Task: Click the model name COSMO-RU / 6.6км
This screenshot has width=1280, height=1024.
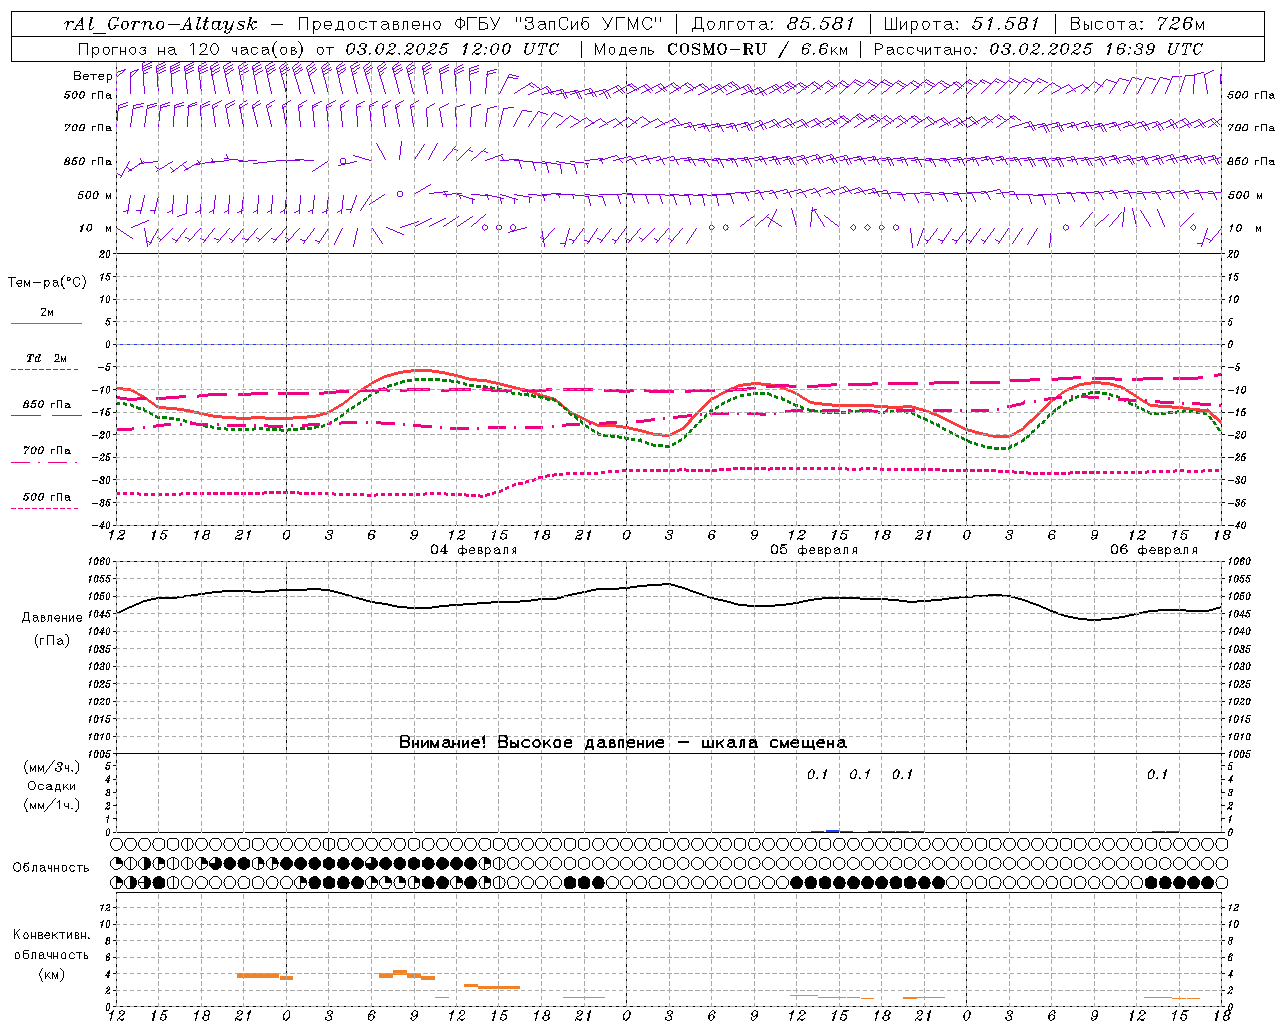Action: pyautogui.click(x=757, y=49)
